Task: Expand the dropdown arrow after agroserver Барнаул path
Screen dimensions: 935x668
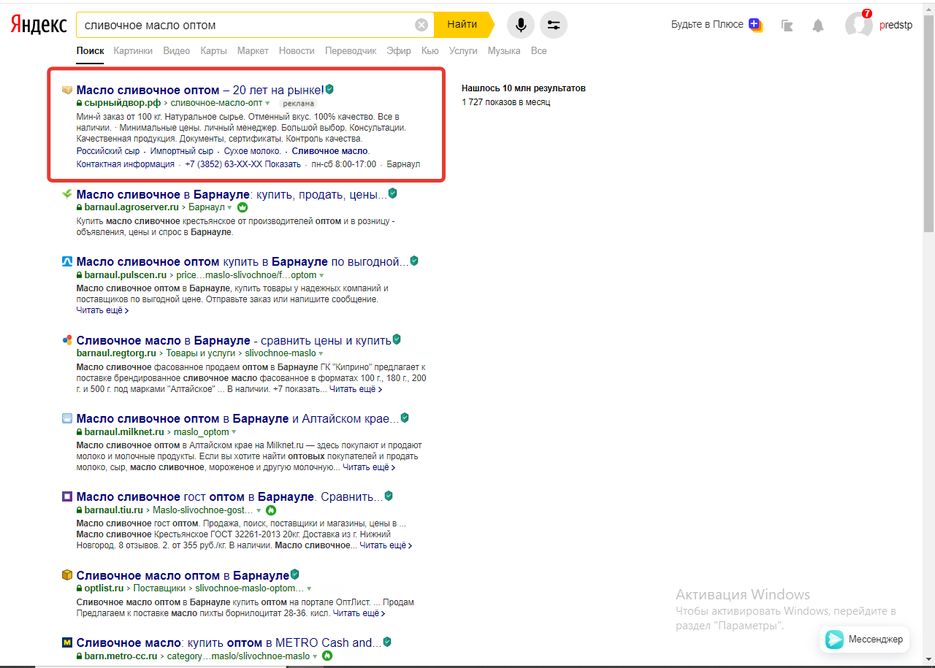Action: point(230,208)
